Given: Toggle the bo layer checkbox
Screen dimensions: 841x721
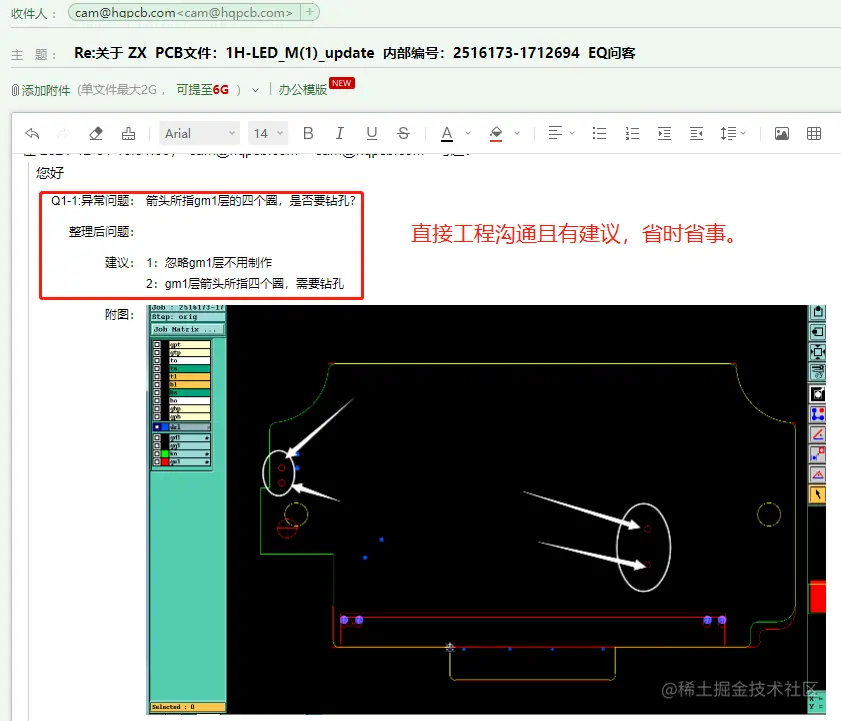Looking at the screenshot, I should 157,400.
